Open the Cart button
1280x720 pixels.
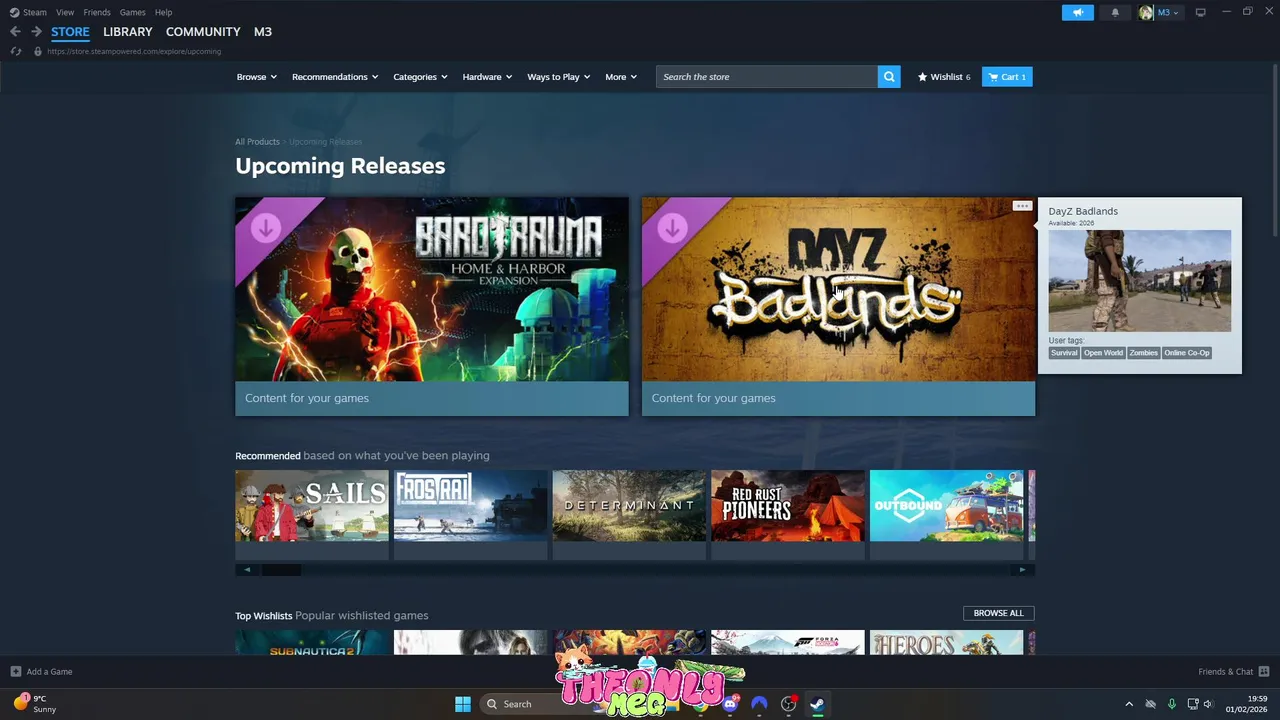[x=1007, y=77]
